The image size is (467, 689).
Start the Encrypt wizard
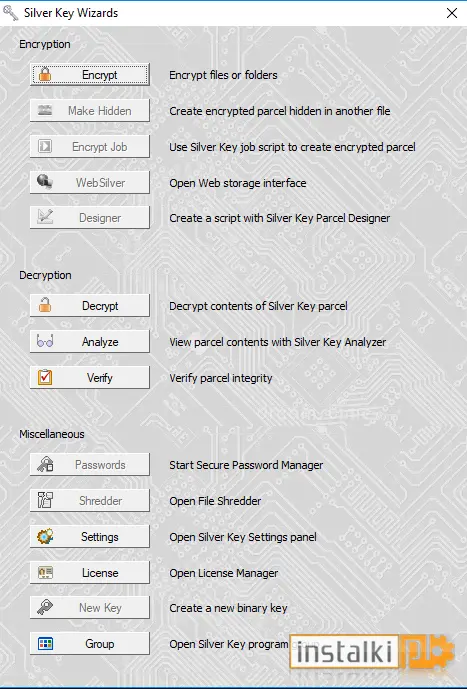tap(90, 74)
